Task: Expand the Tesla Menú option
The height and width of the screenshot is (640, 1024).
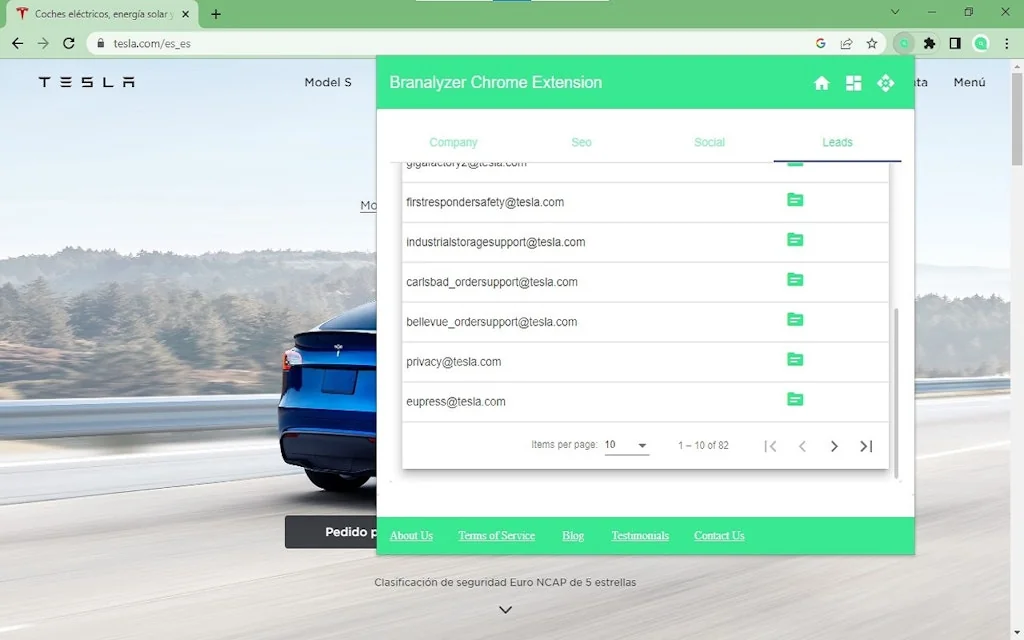Action: tap(969, 83)
